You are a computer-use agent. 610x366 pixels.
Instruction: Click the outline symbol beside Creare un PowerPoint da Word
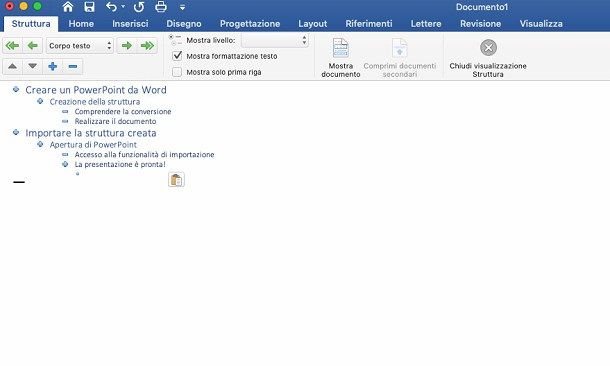(x=16, y=89)
